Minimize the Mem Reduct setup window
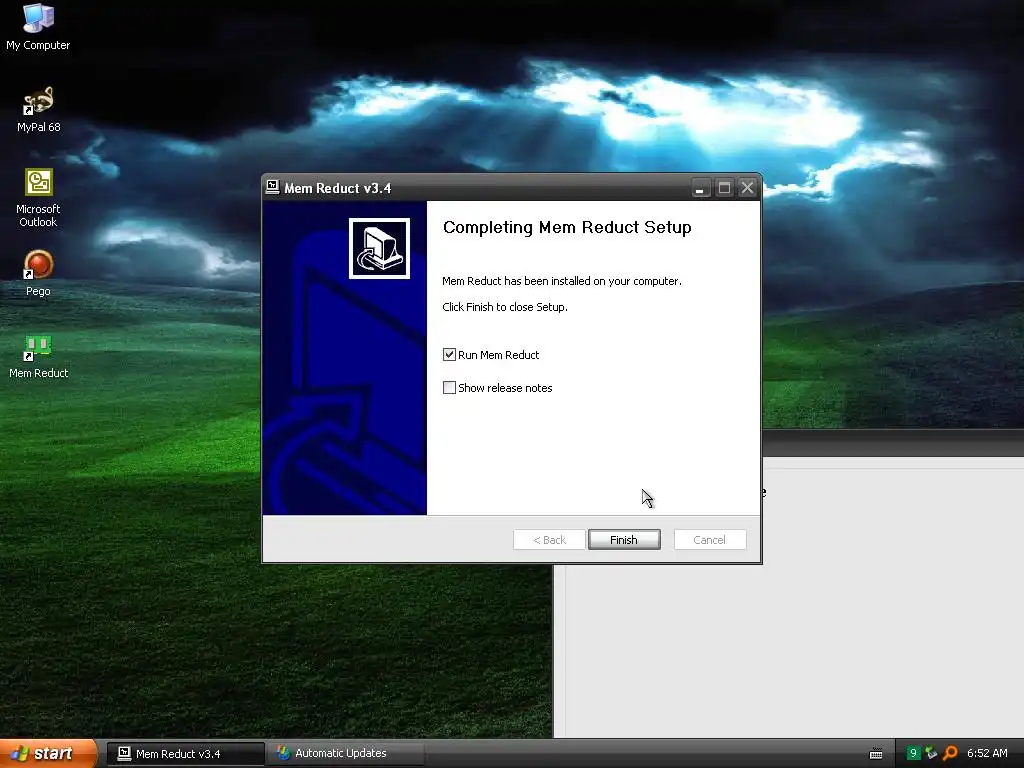The width and height of the screenshot is (1024, 768). click(700, 188)
